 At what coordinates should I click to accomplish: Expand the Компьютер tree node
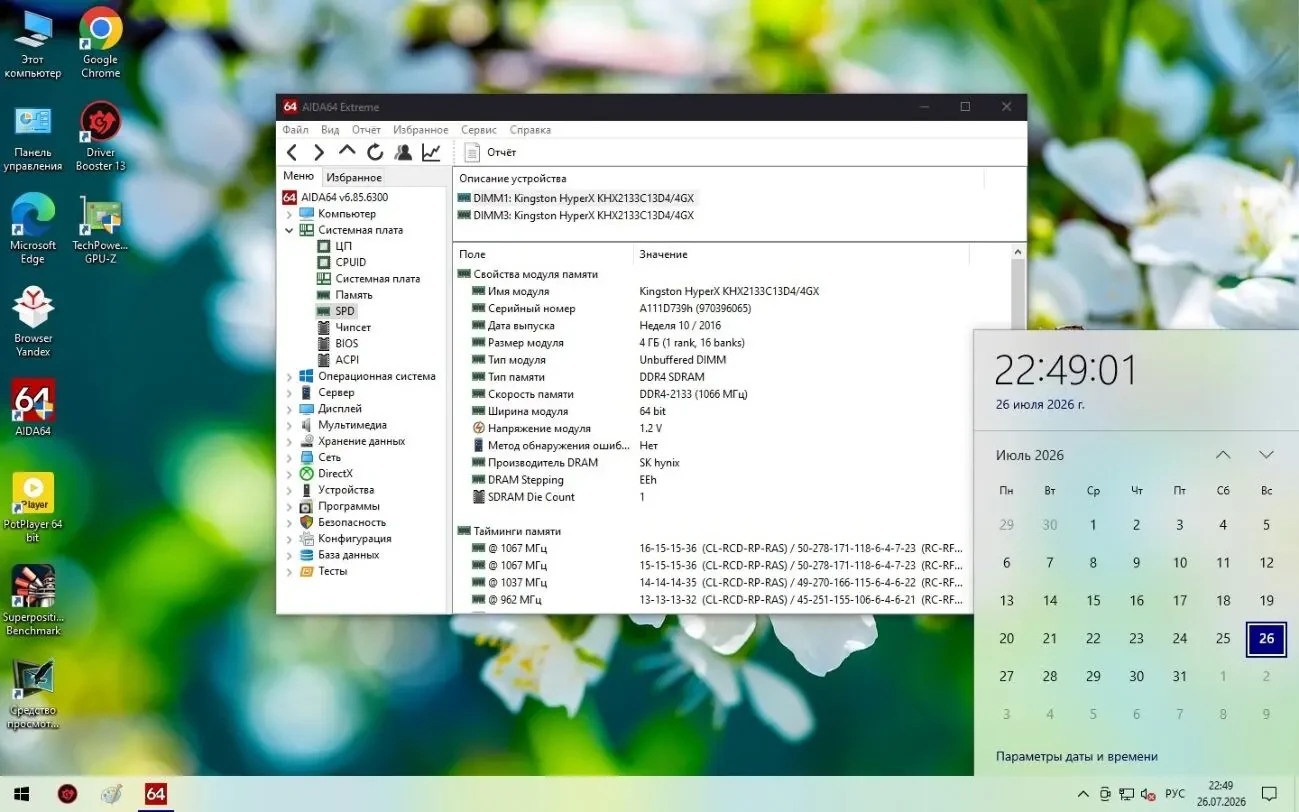290,214
